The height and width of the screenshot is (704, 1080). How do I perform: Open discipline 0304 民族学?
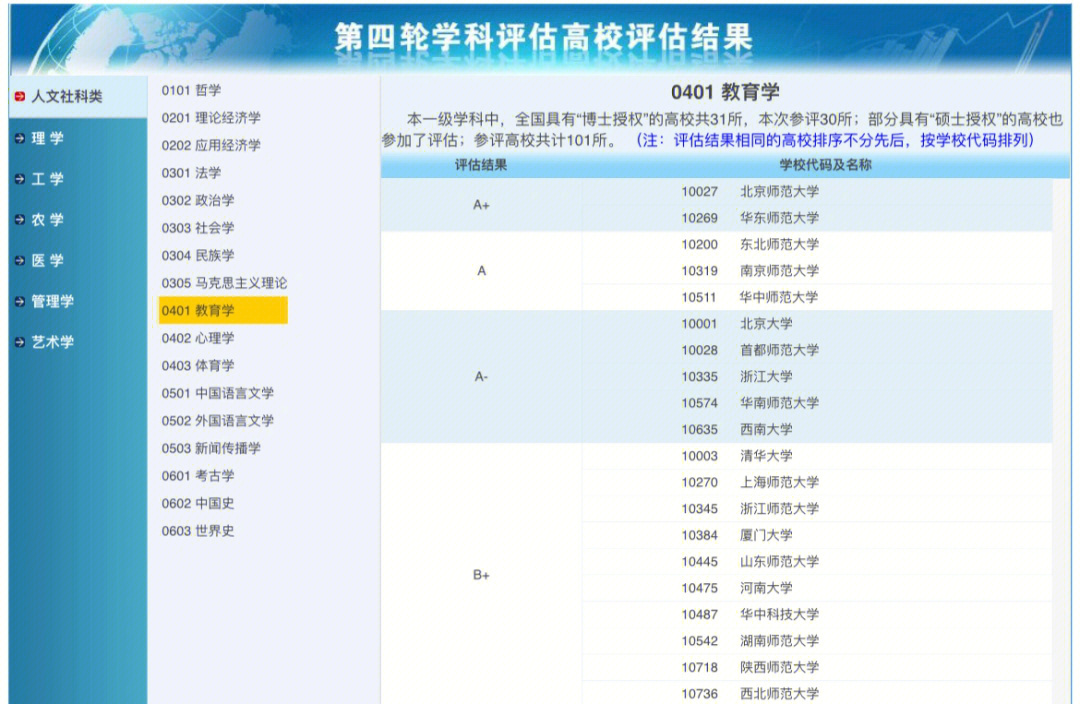pyautogui.click(x=198, y=256)
